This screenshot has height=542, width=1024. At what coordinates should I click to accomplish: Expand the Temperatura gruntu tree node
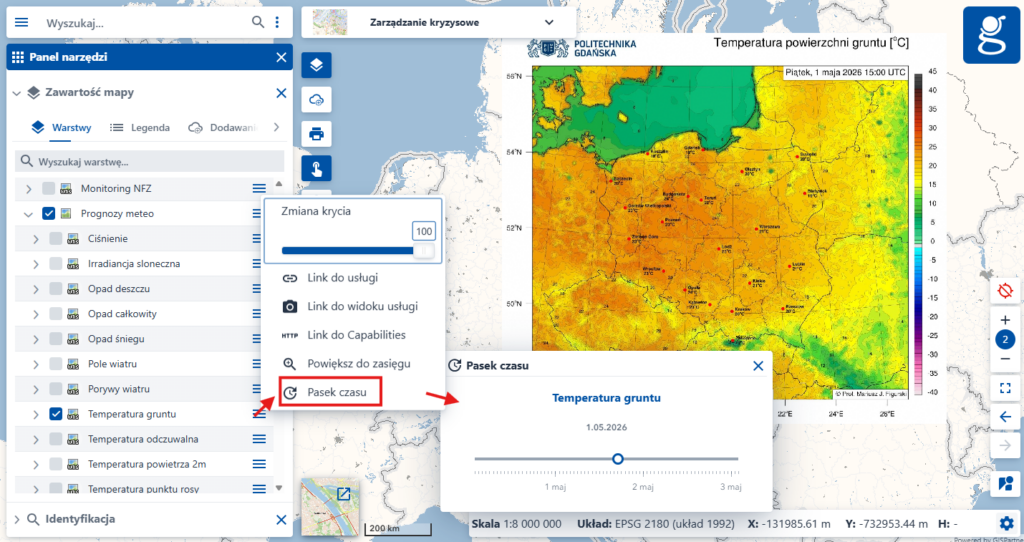pos(36,414)
